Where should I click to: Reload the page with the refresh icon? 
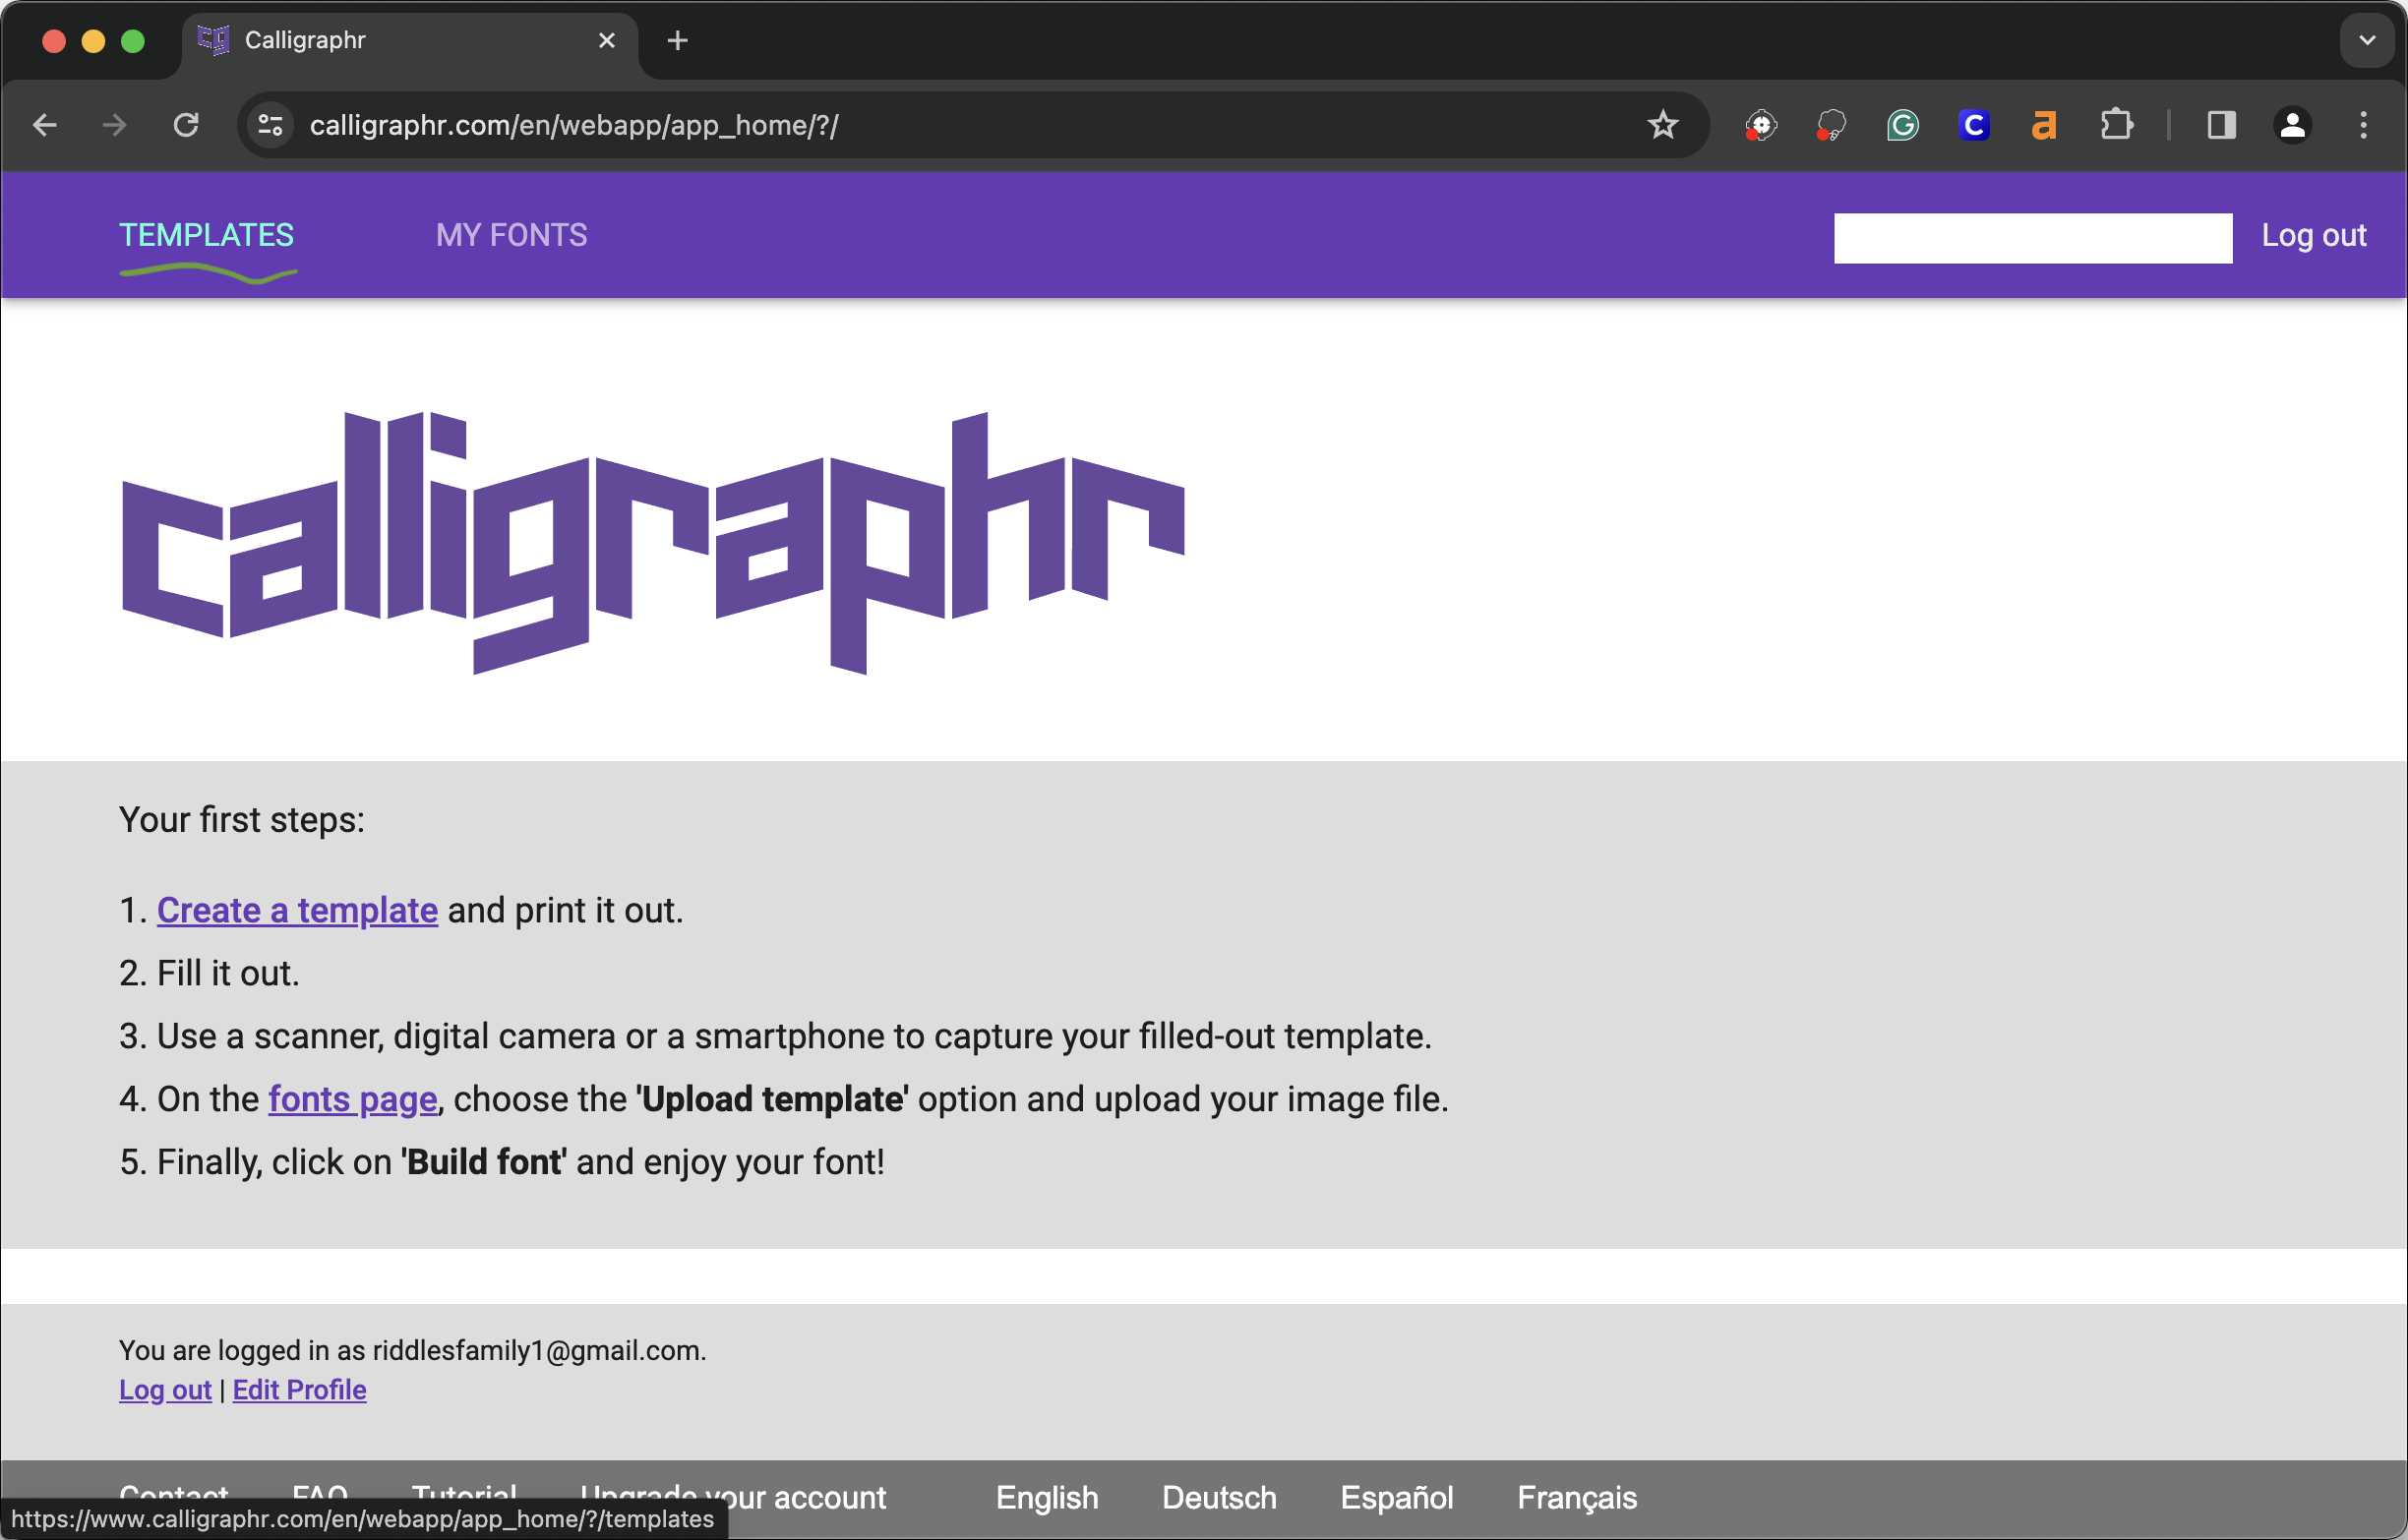186,125
